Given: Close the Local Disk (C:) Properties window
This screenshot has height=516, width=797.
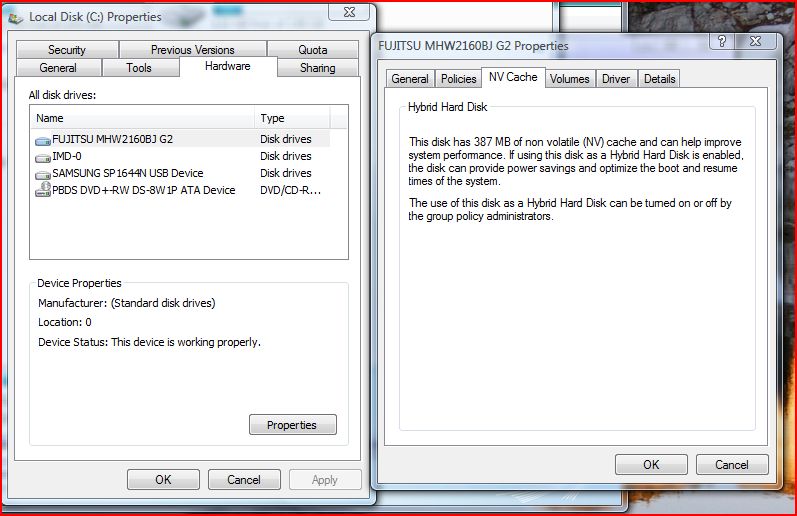Looking at the screenshot, I should [x=349, y=12].
